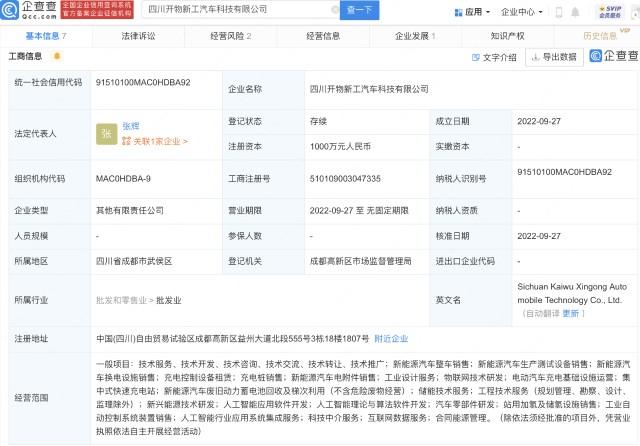The image size is (640, 446).
Task: Click the 批发和零售业 industry link
Action: (121, 300)
